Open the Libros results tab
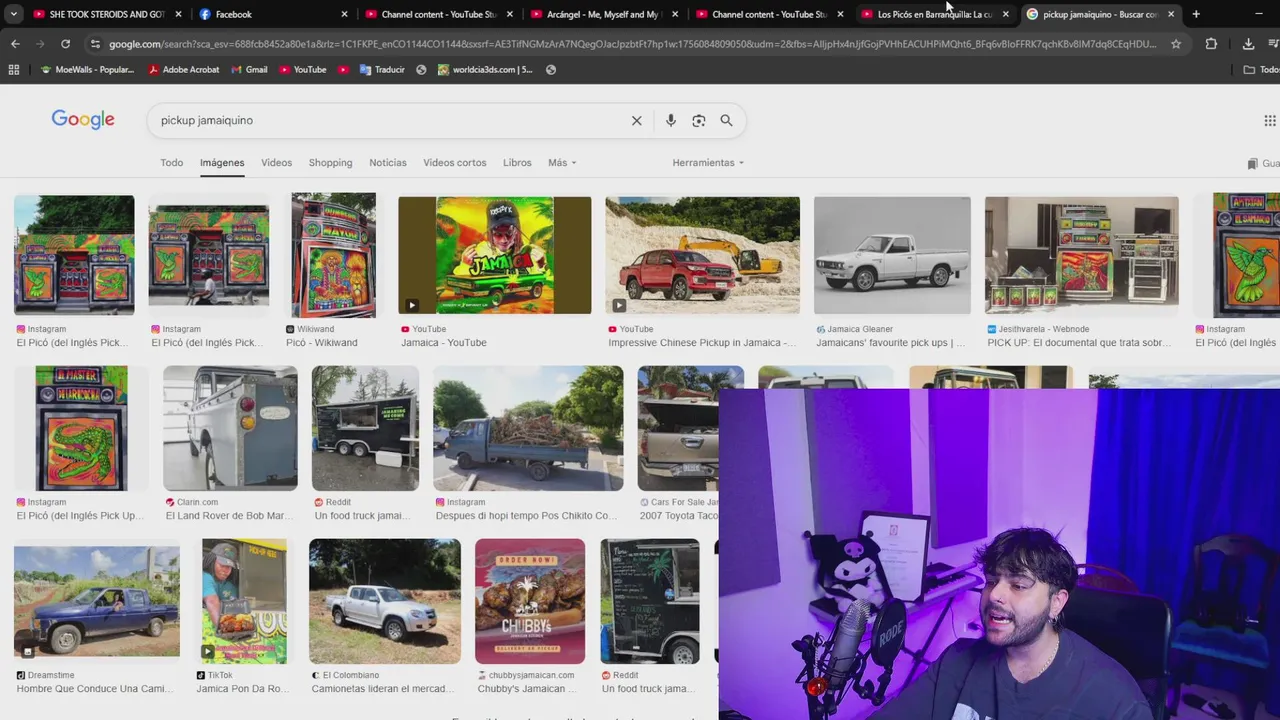This screenshot has height=720, width=1280. click(517, 163)
